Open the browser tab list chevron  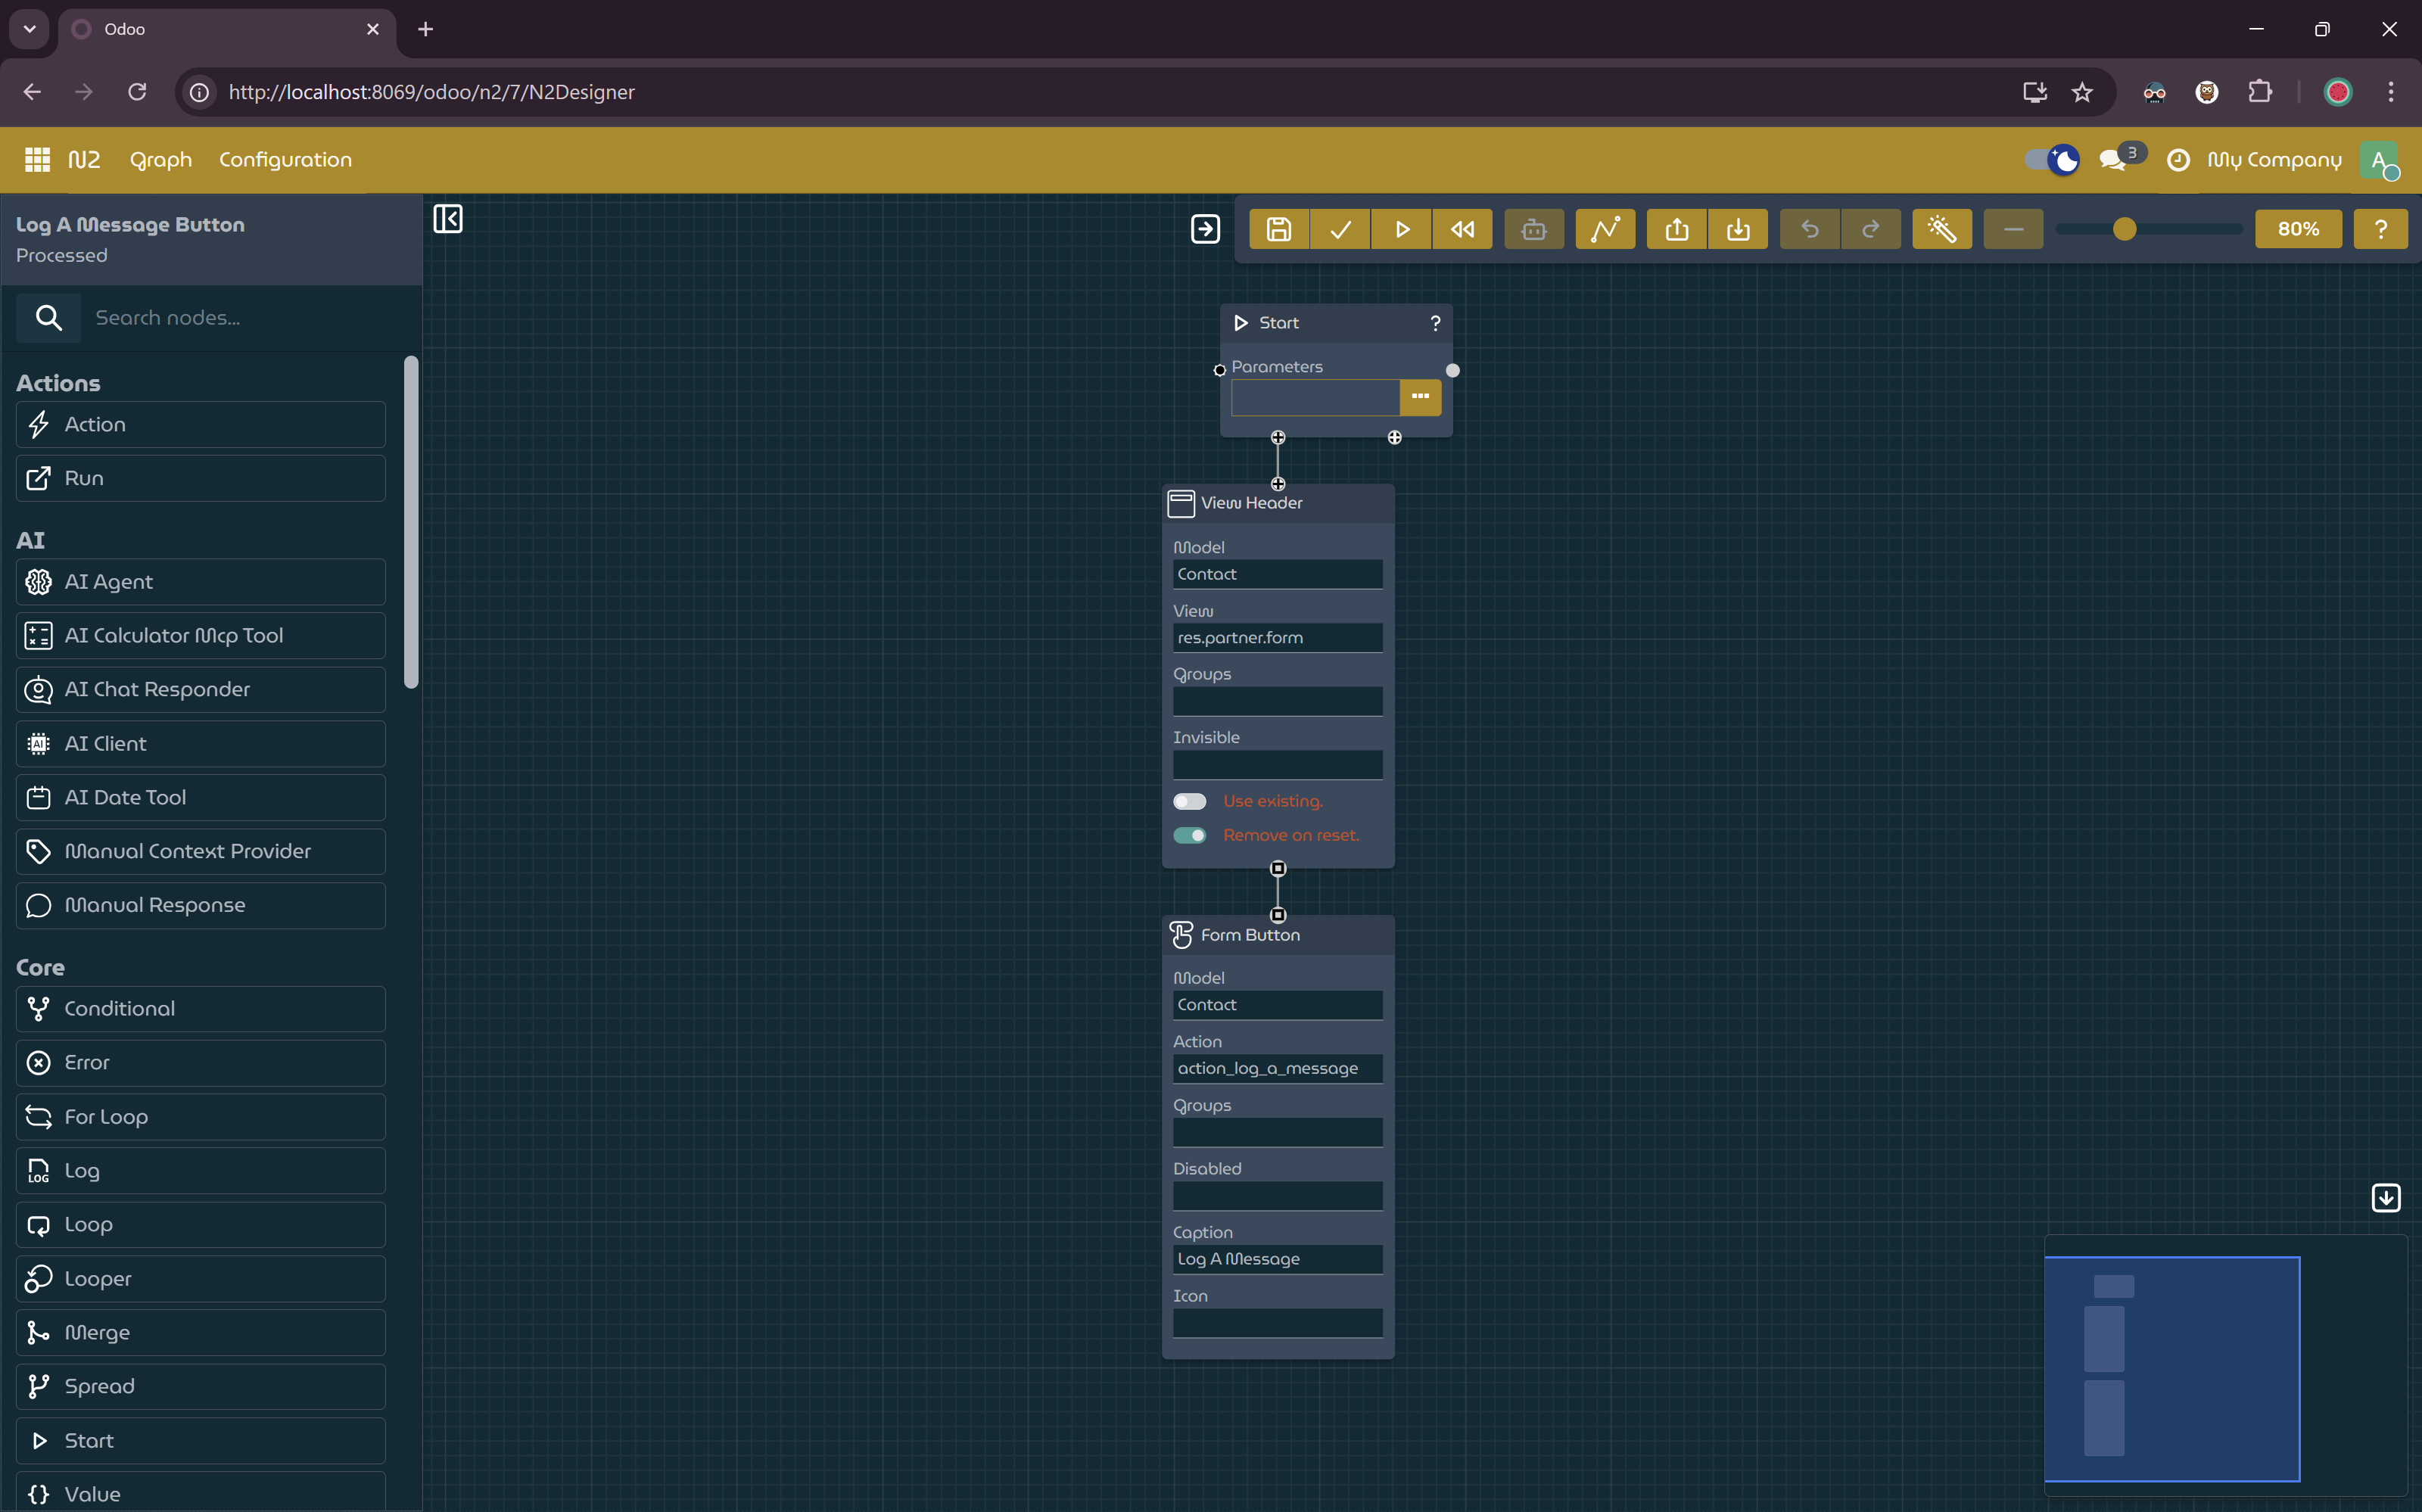(28, 29)
